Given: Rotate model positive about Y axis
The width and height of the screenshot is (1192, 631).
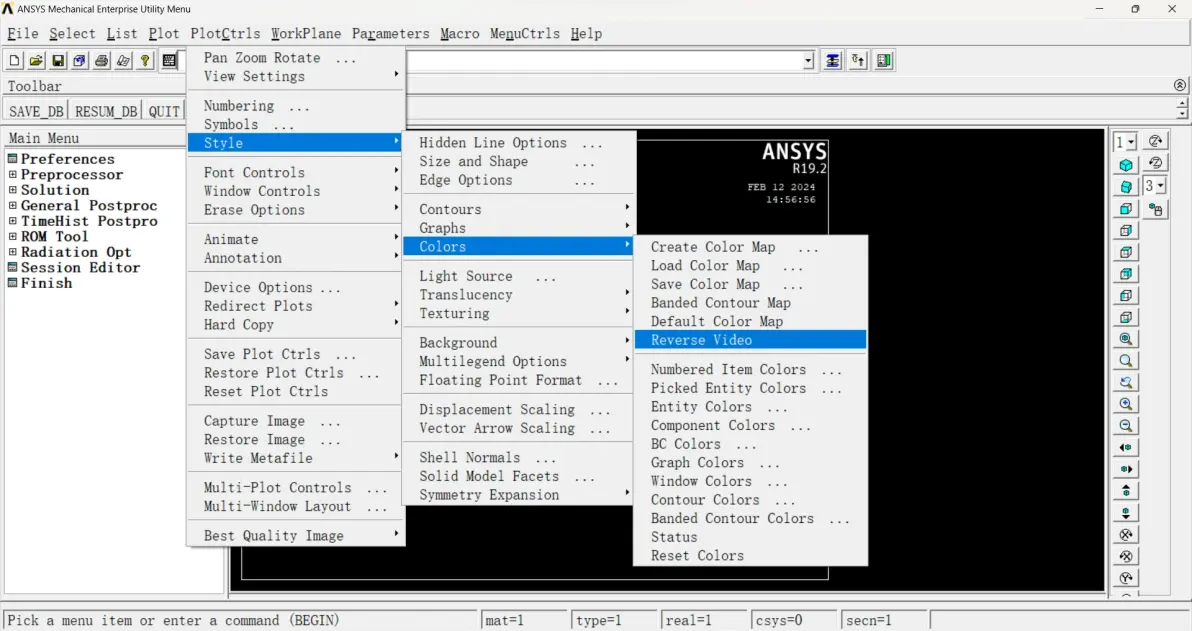Looking at the screenshot, I should 1126,578.
